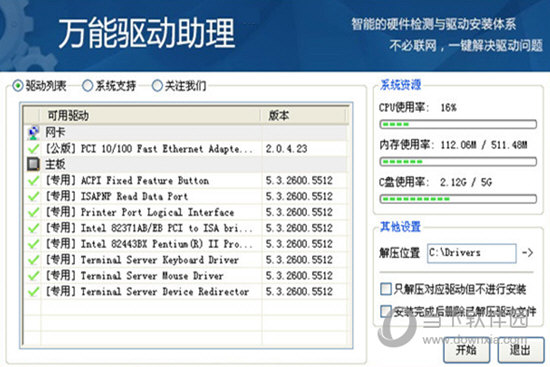Viewport: 550px width, 367px height.
Task: Click the 主板 motherboard category icon
Action: click(33, 164)
